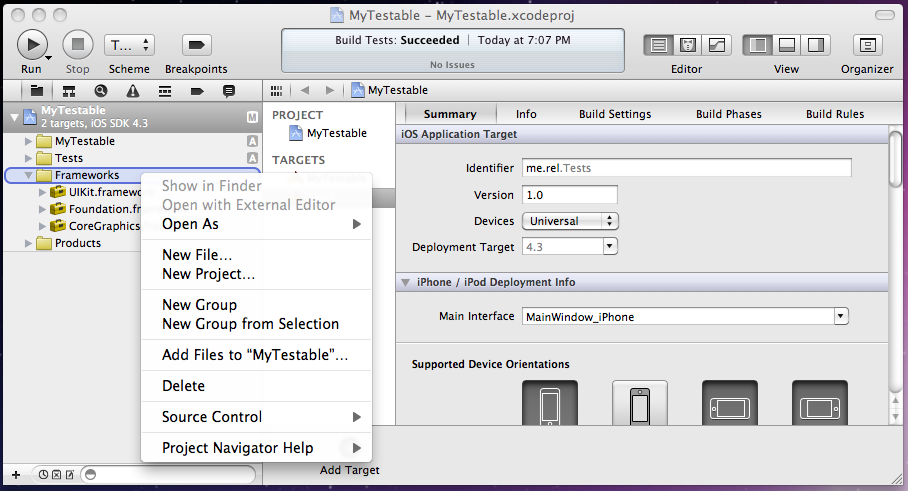The width and height of the screenshot is (908, 491).
Task: Open related files grid menu
Action: click(x=276, y=90)
